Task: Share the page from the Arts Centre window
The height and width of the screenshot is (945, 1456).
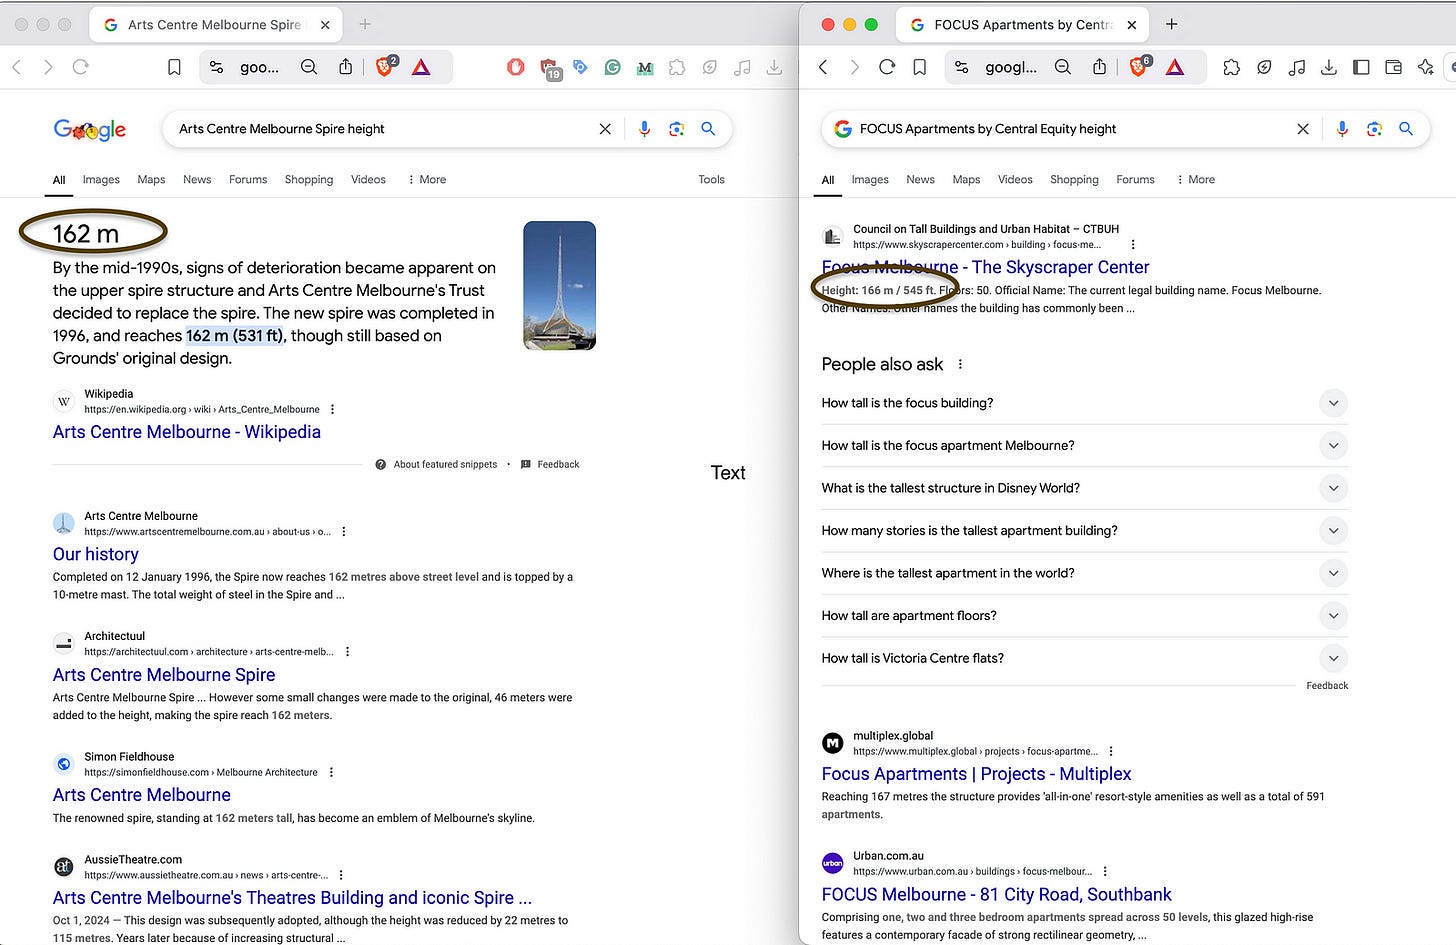Action: click(345, 66)
